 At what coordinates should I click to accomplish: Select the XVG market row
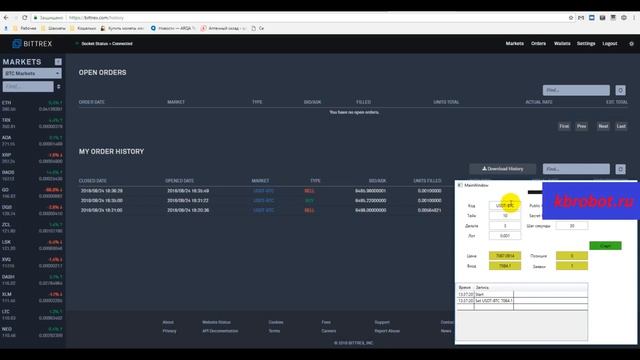[x=32, y=263]
